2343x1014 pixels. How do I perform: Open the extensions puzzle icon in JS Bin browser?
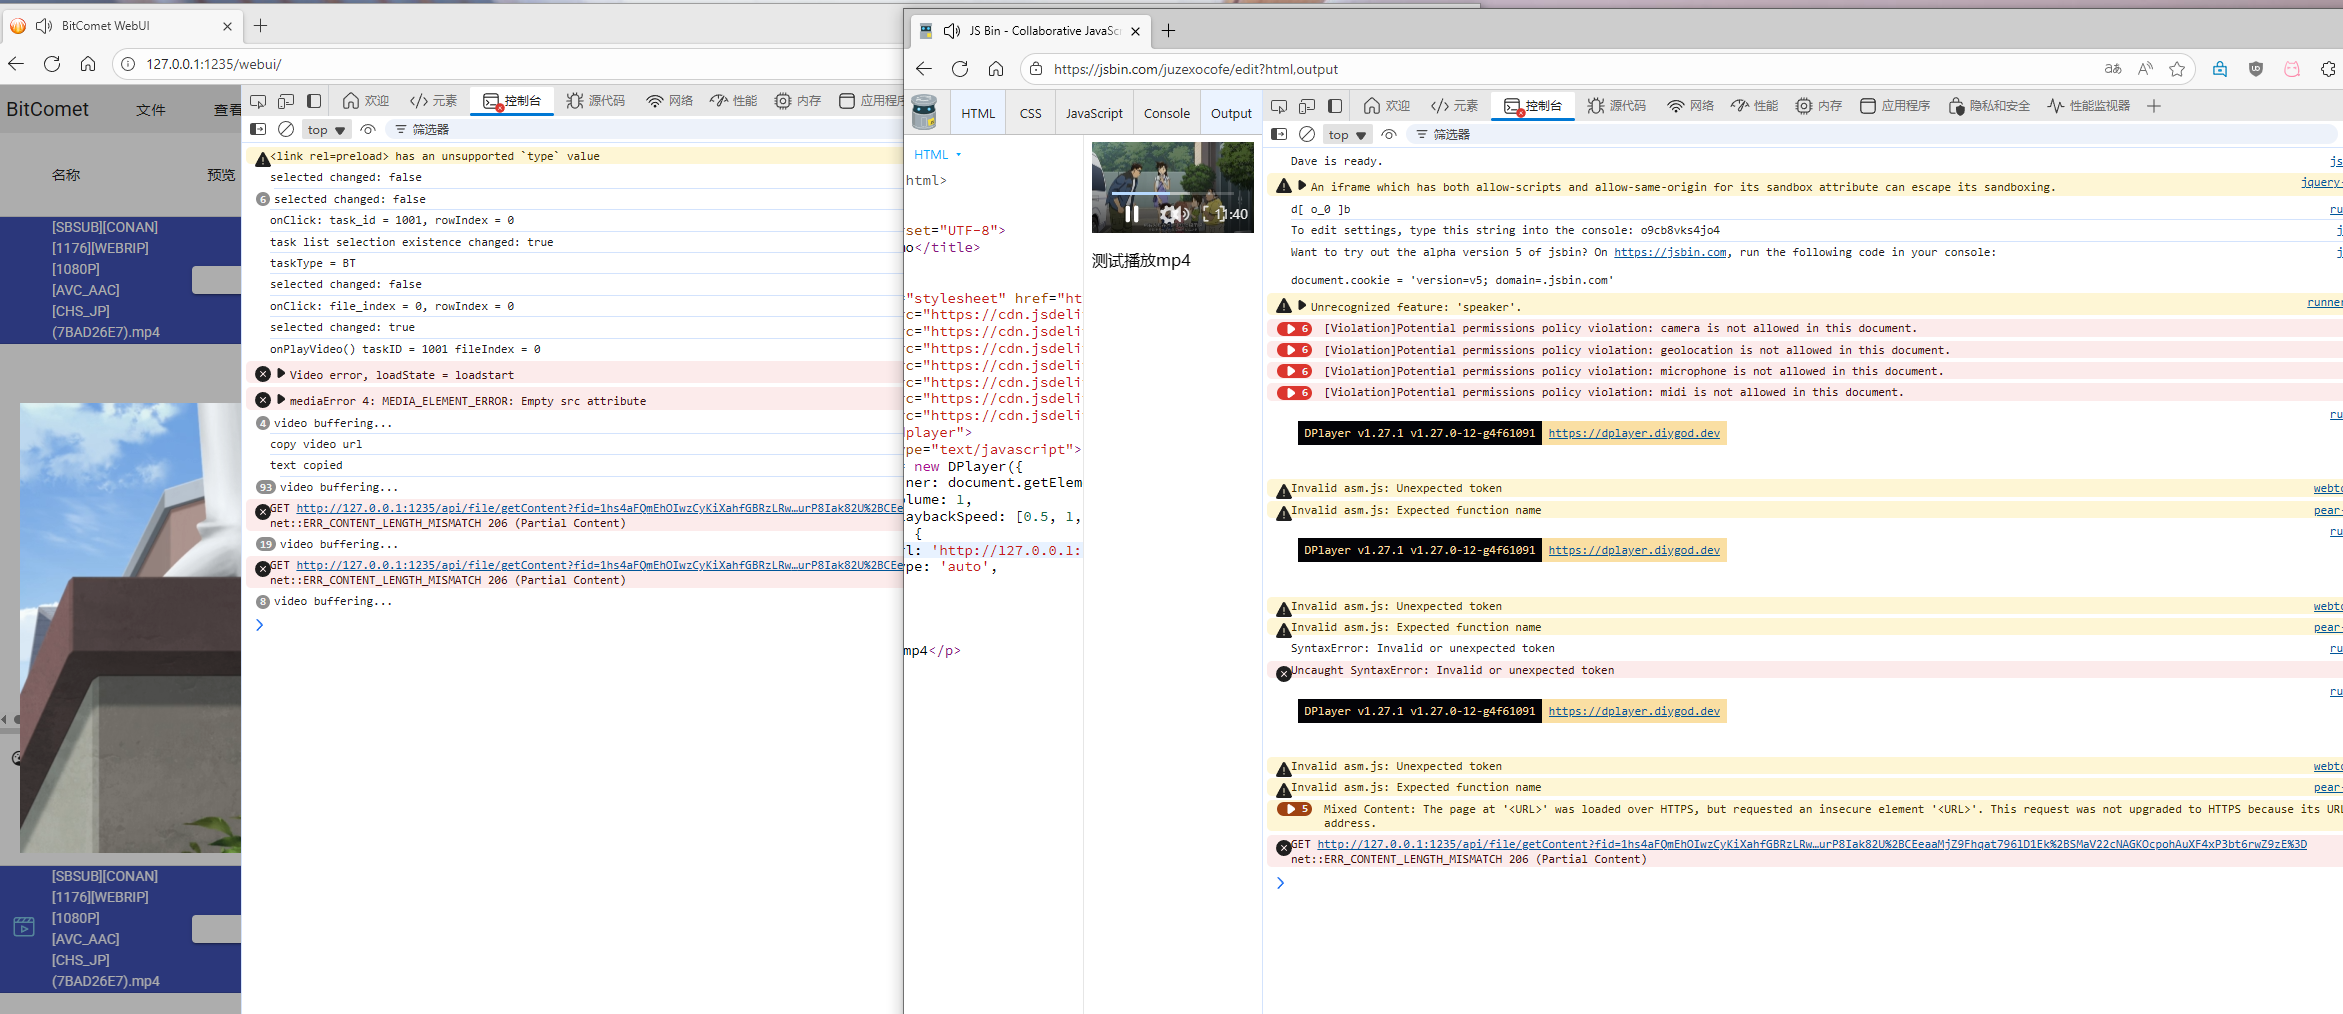pyautogui.click(x=2328, y=69)
